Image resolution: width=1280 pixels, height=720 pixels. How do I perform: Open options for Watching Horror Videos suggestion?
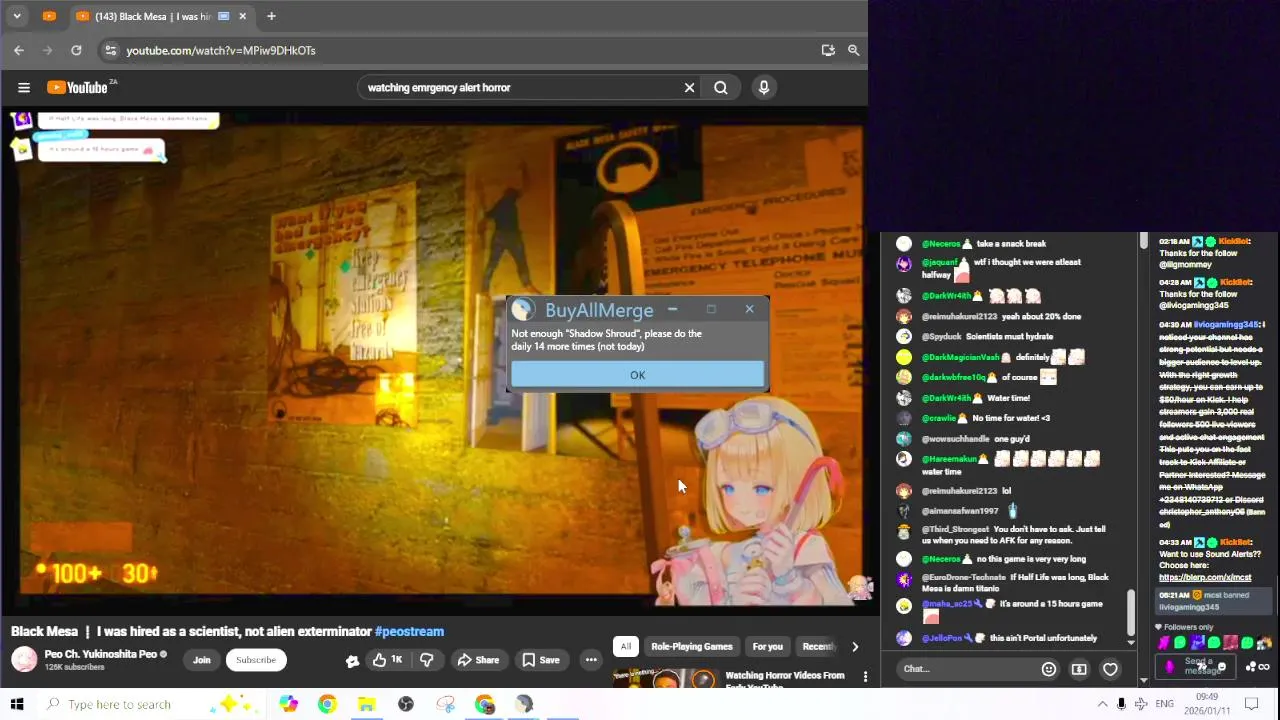(865, 677)
